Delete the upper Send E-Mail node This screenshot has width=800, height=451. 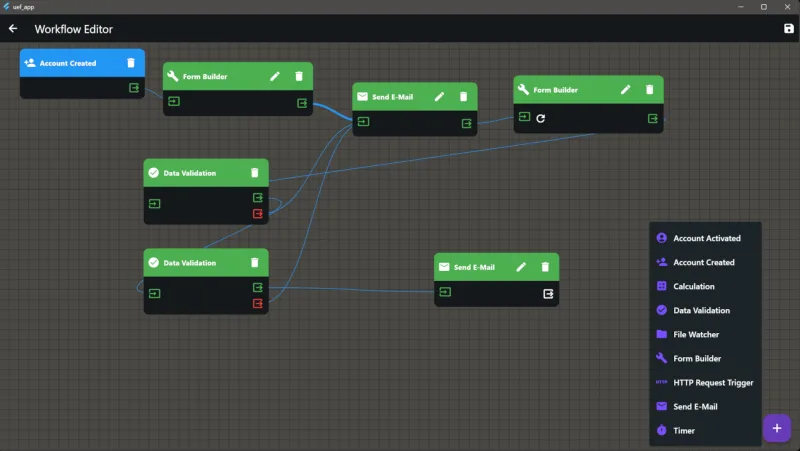463,96
